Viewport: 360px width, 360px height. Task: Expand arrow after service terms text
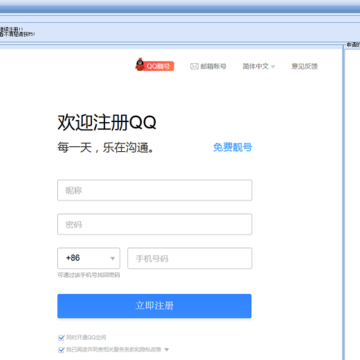(167, 350)
